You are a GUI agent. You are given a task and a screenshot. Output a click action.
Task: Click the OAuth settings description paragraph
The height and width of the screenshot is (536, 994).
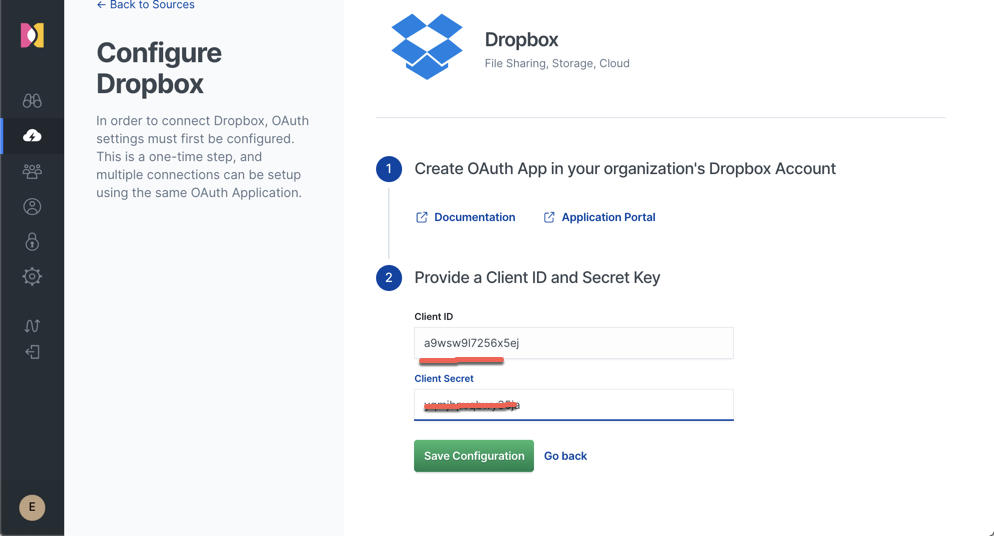(203, 156)
